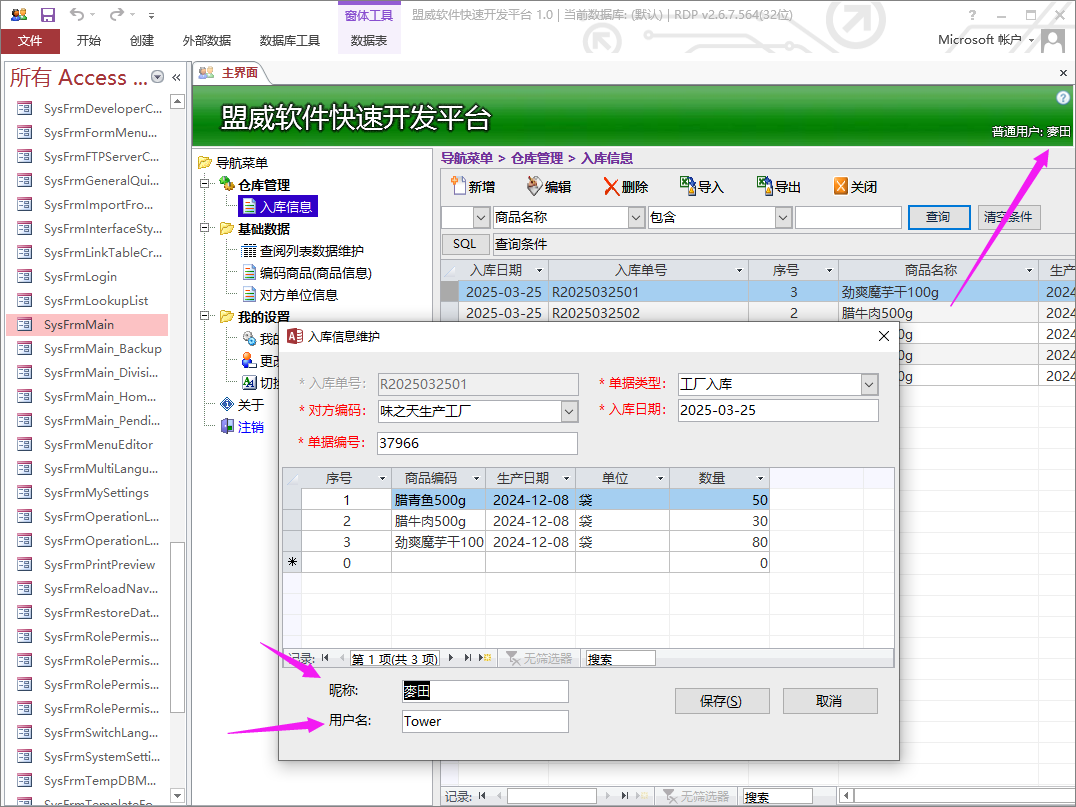
Task: Open the 包含 condition dropdown
Action: (x=783, y=217)
